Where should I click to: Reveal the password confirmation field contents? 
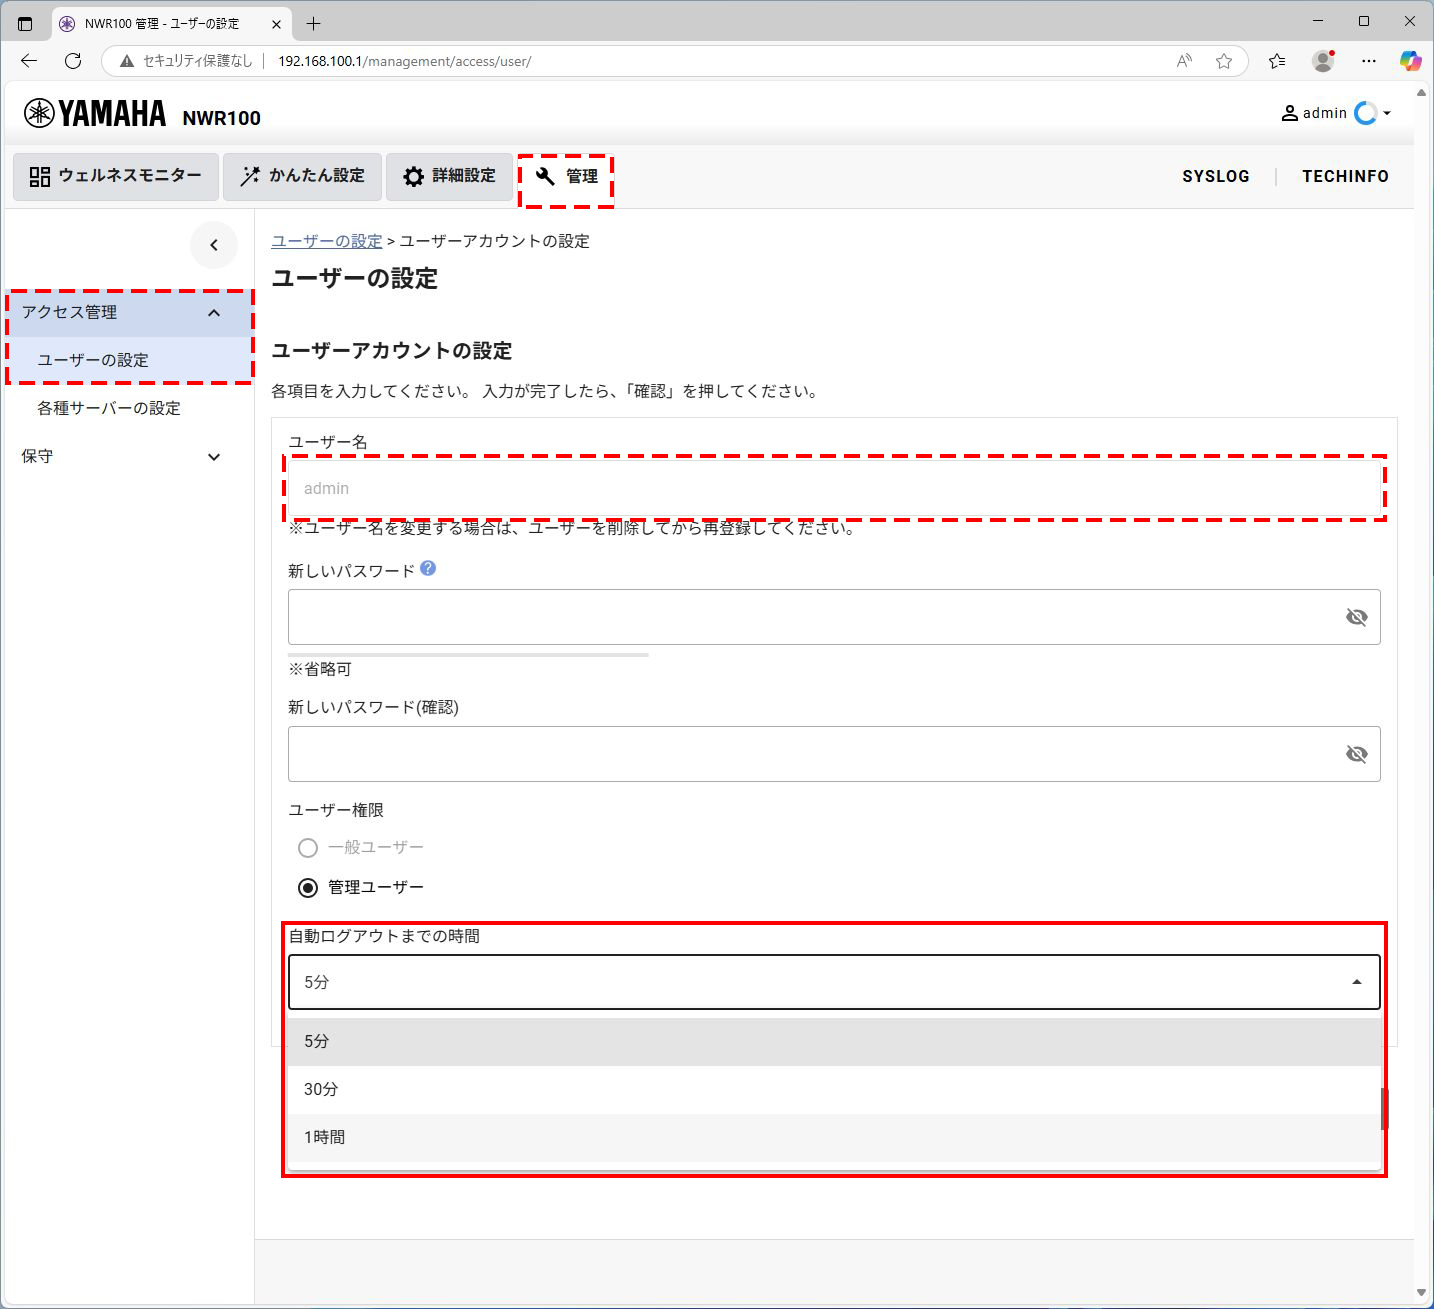[1356, 754]
